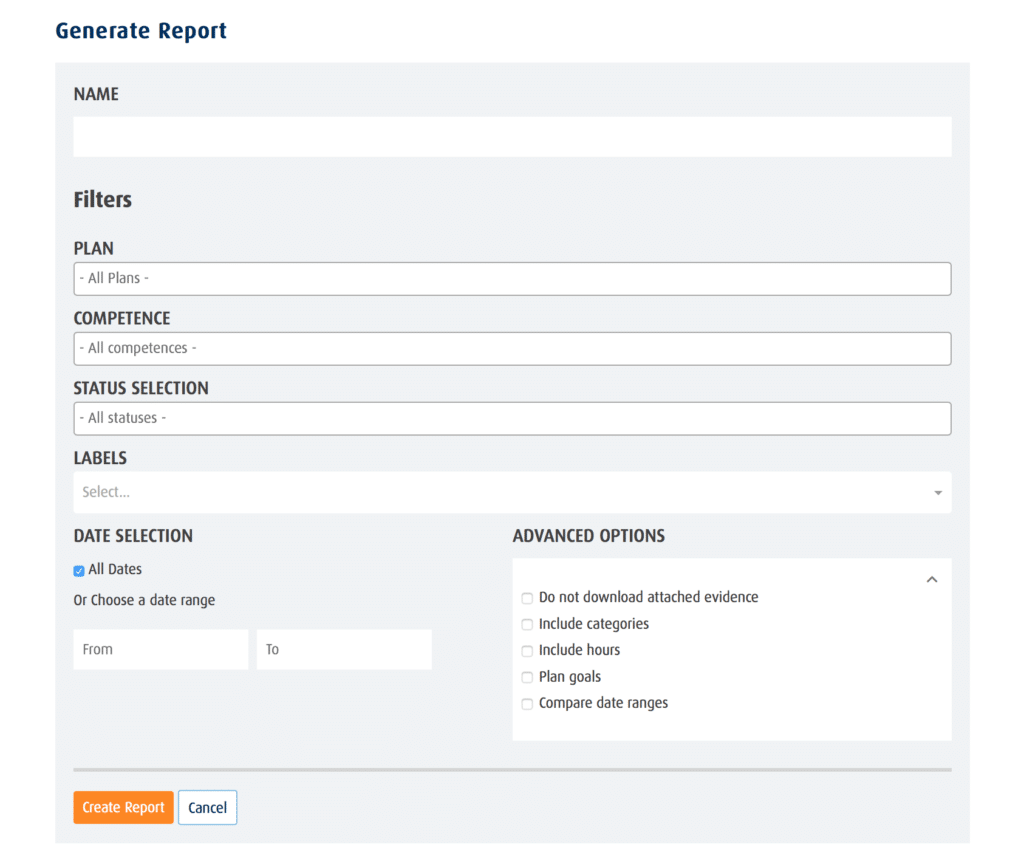The height and width of the screenshot is (864, 1024).
Task: Click the Generate Report heading
Action: coord(140,30)
